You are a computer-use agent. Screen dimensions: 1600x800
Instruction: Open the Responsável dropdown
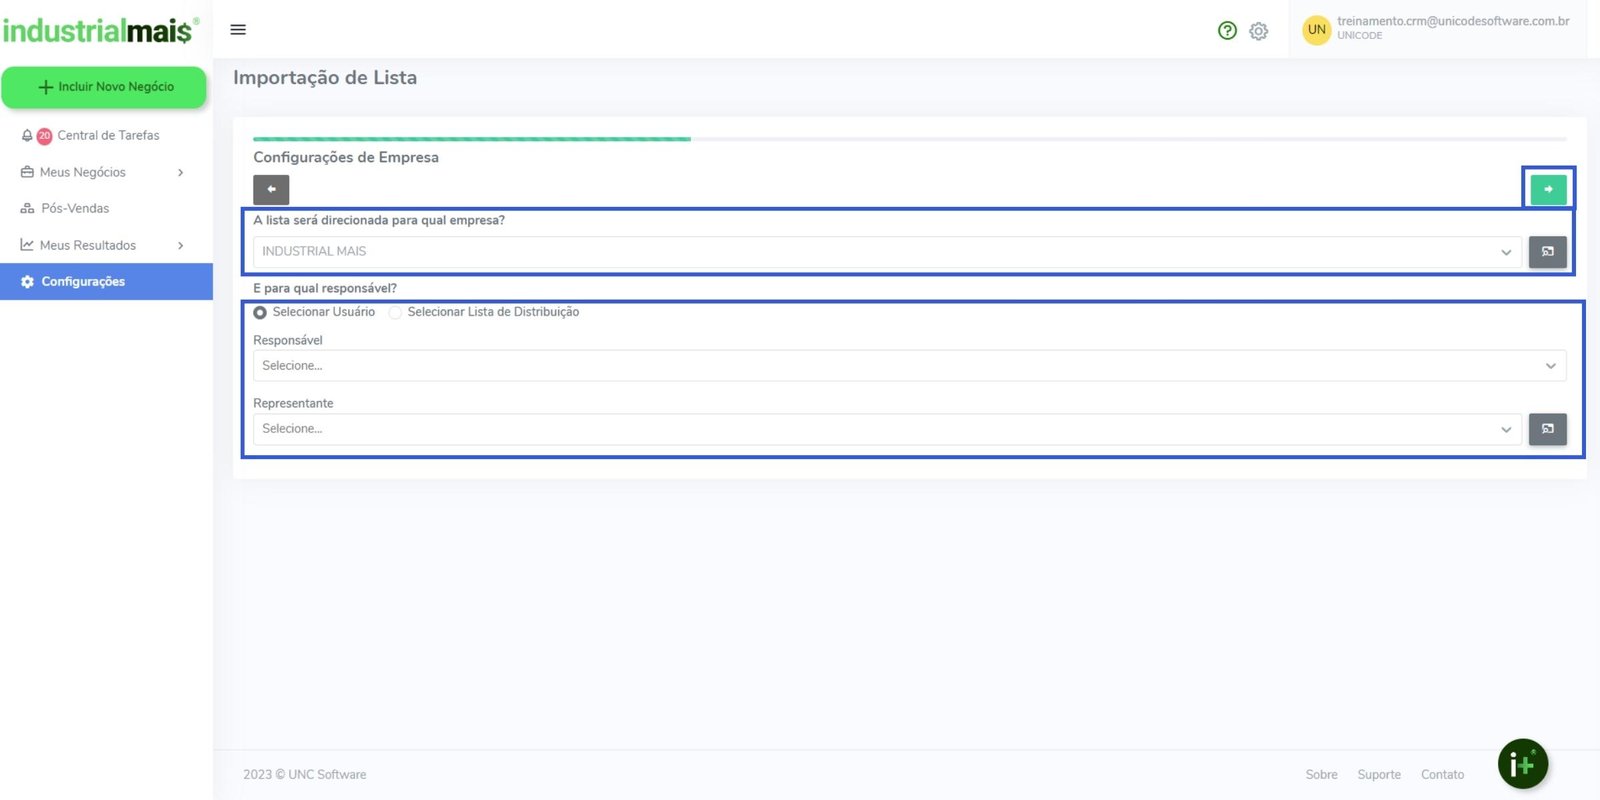tap(908, 366)
